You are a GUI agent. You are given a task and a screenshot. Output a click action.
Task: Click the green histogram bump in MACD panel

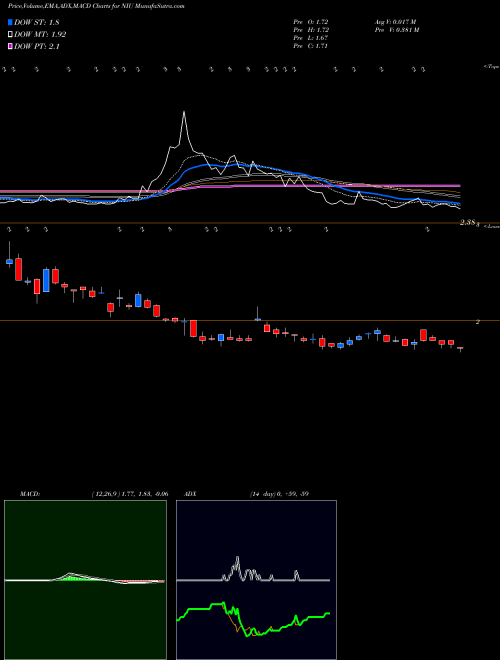[69, 578]
